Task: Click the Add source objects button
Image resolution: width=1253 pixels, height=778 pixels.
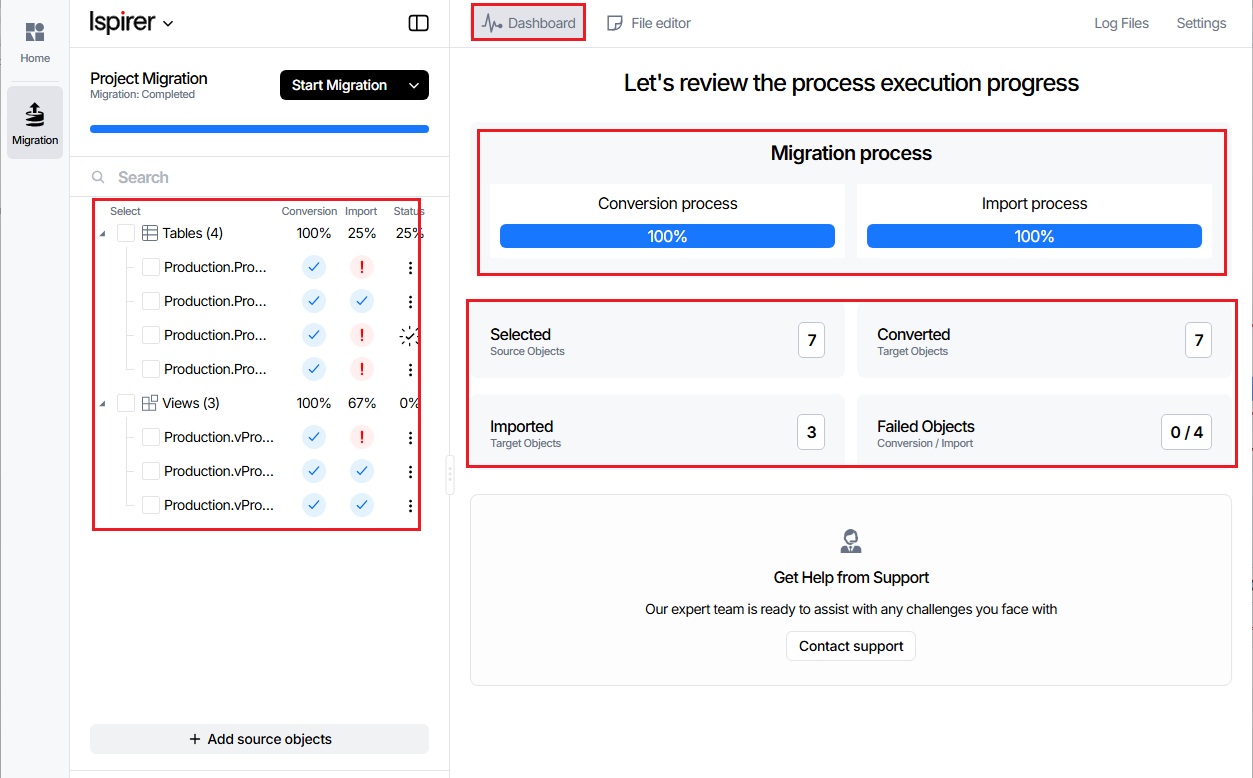Action: pyautogui.click(x=259, y=739)
